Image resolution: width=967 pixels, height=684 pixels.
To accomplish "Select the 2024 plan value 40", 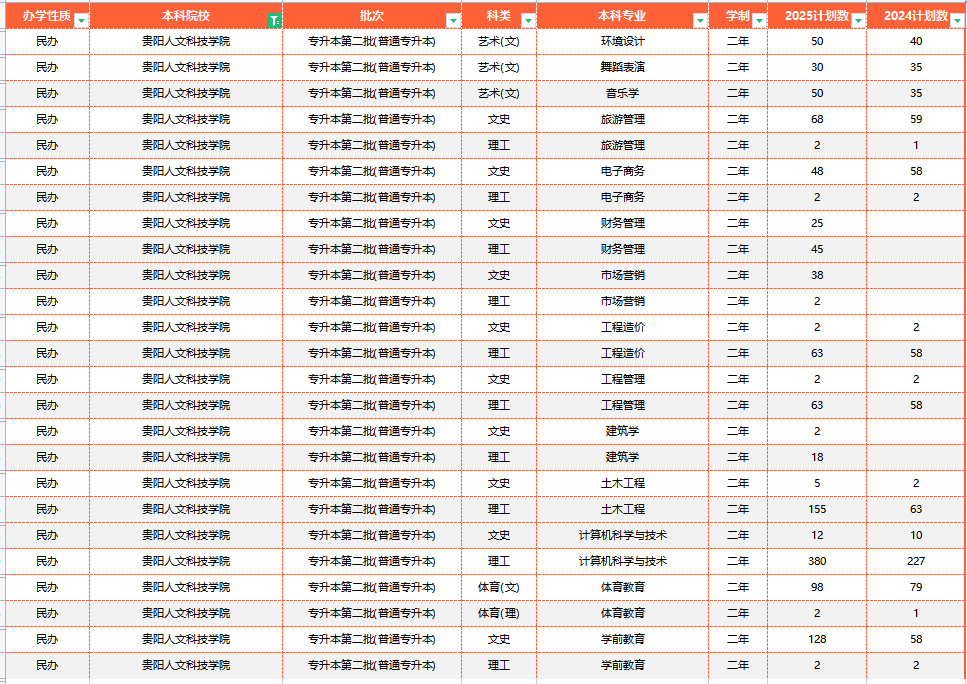I will pos(916,41).
